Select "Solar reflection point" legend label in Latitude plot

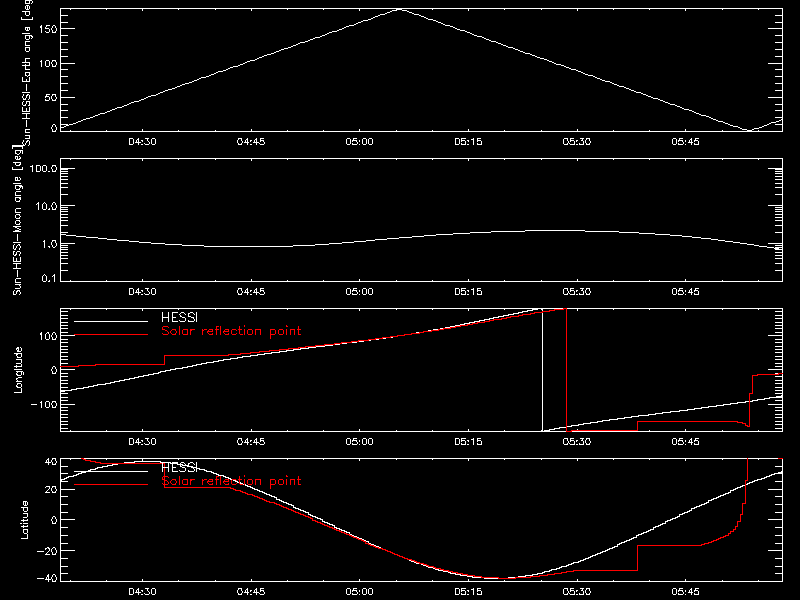231,481
